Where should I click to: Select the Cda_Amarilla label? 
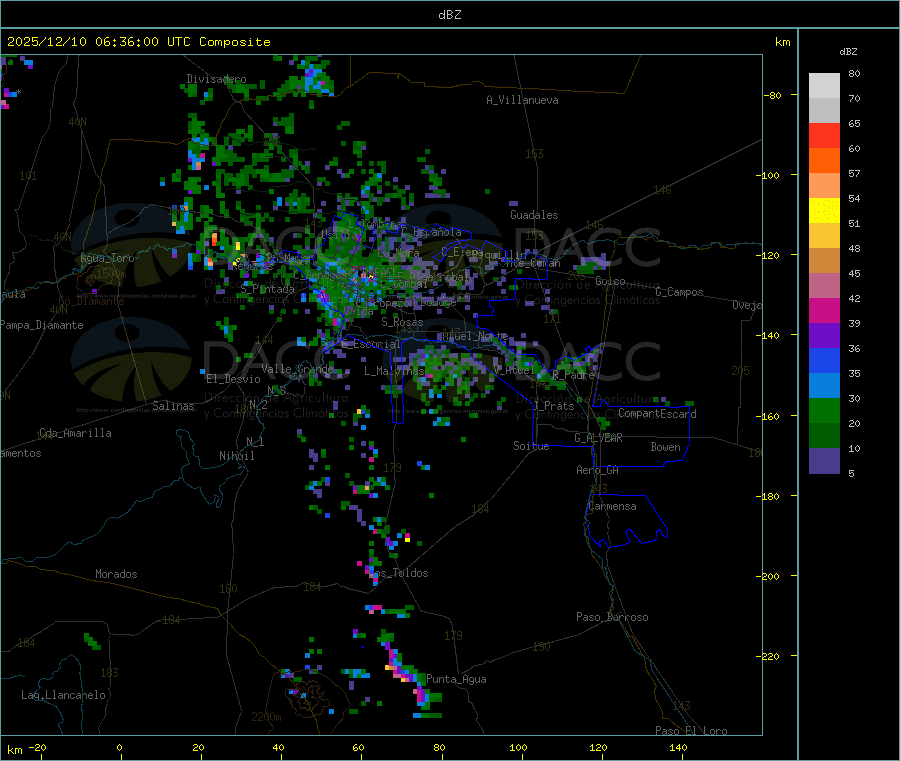click(75, 433)
